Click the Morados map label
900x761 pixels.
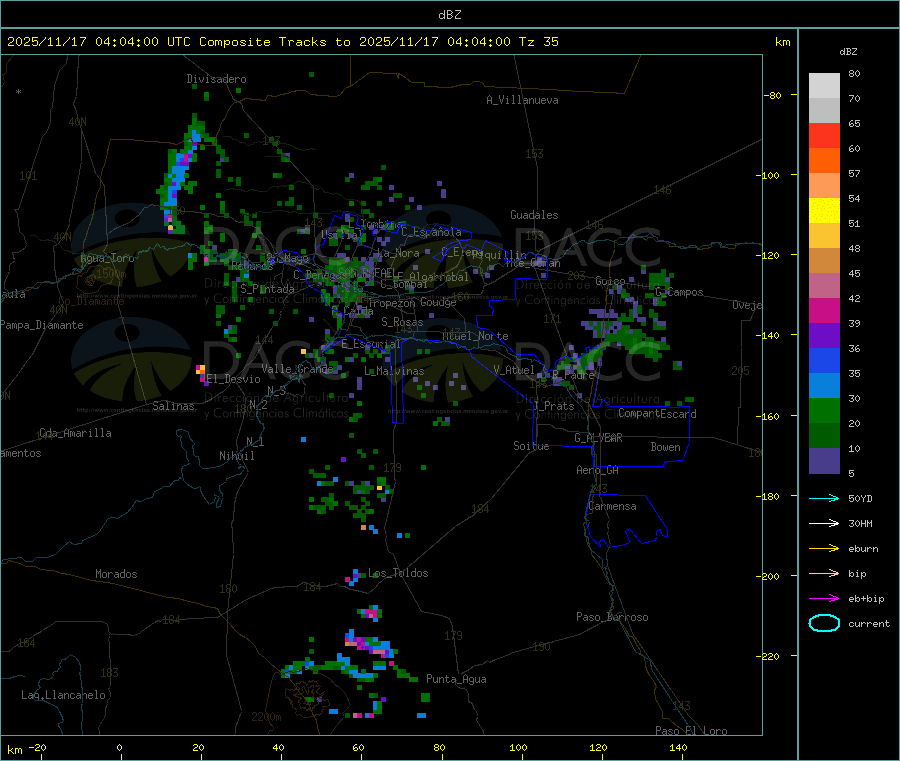pos(117,574)
